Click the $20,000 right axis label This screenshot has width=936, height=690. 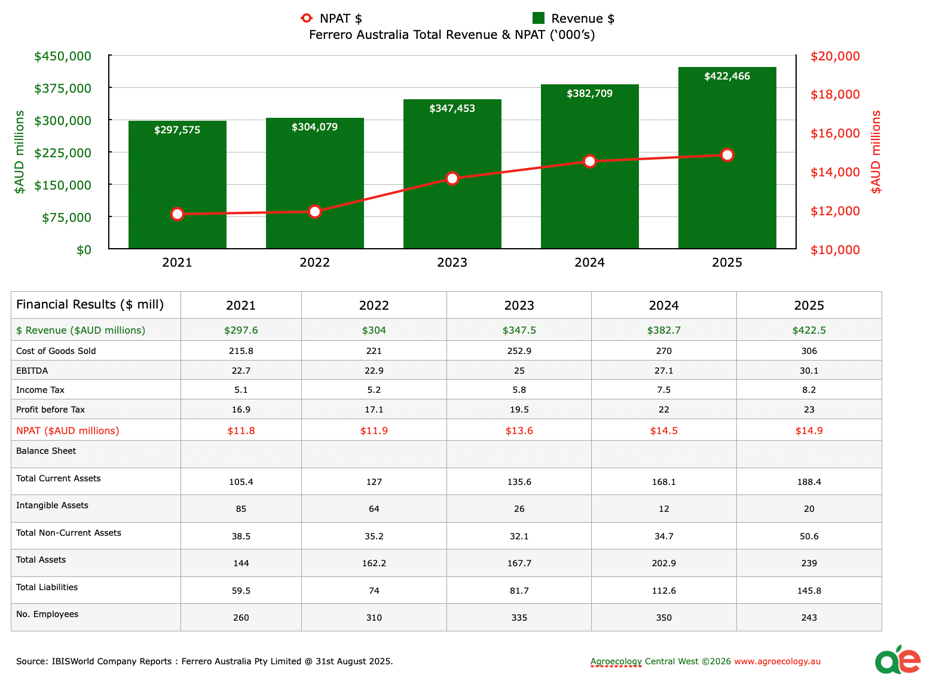pos(835,56)
